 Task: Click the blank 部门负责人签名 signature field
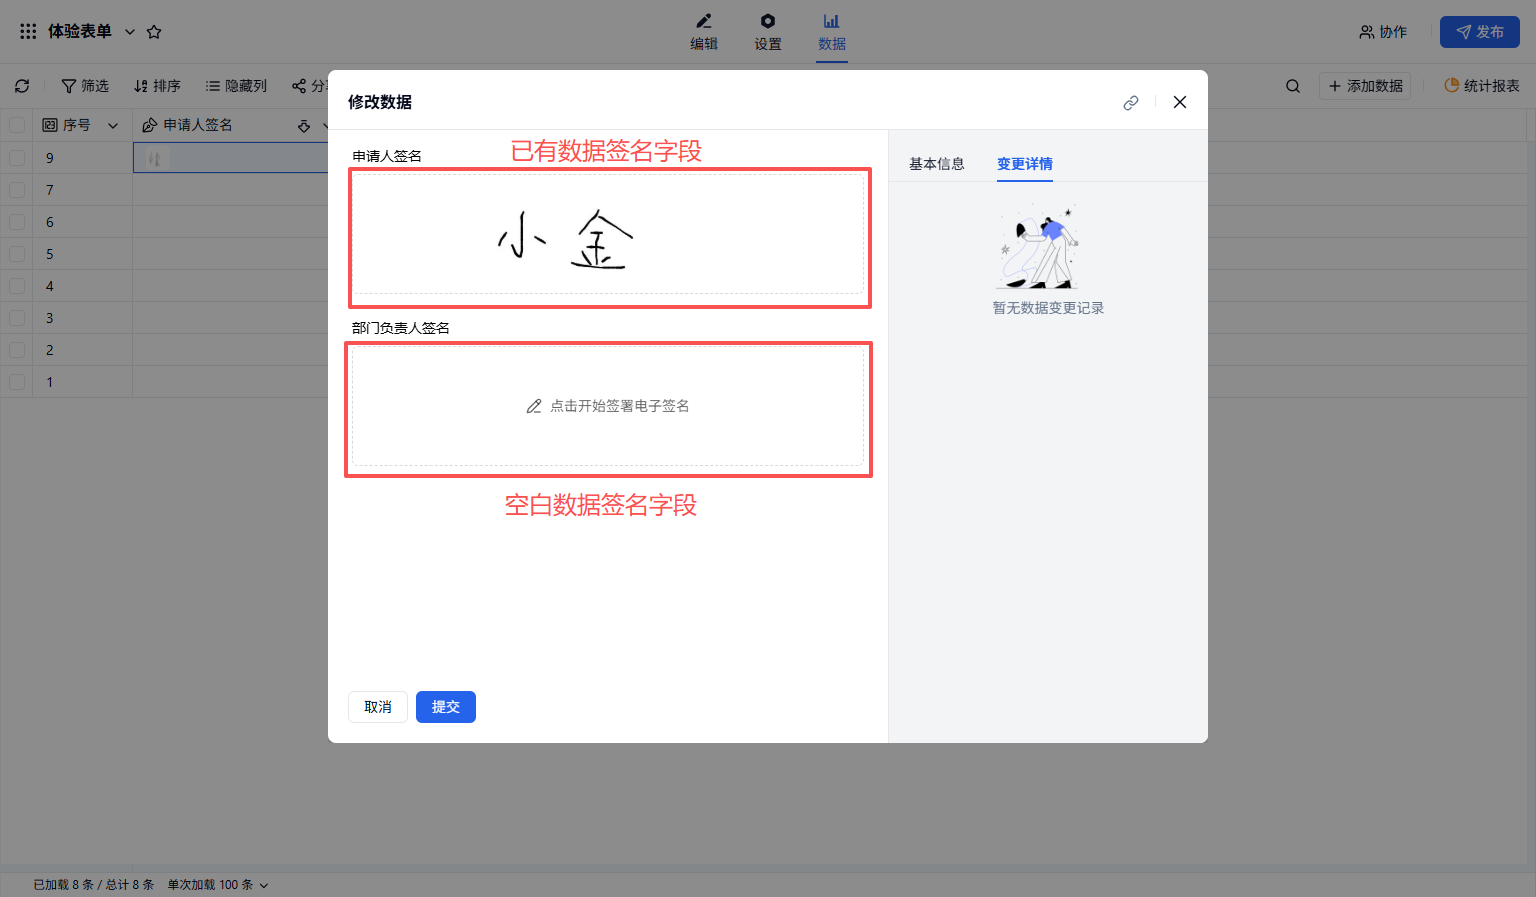(608, 406)
